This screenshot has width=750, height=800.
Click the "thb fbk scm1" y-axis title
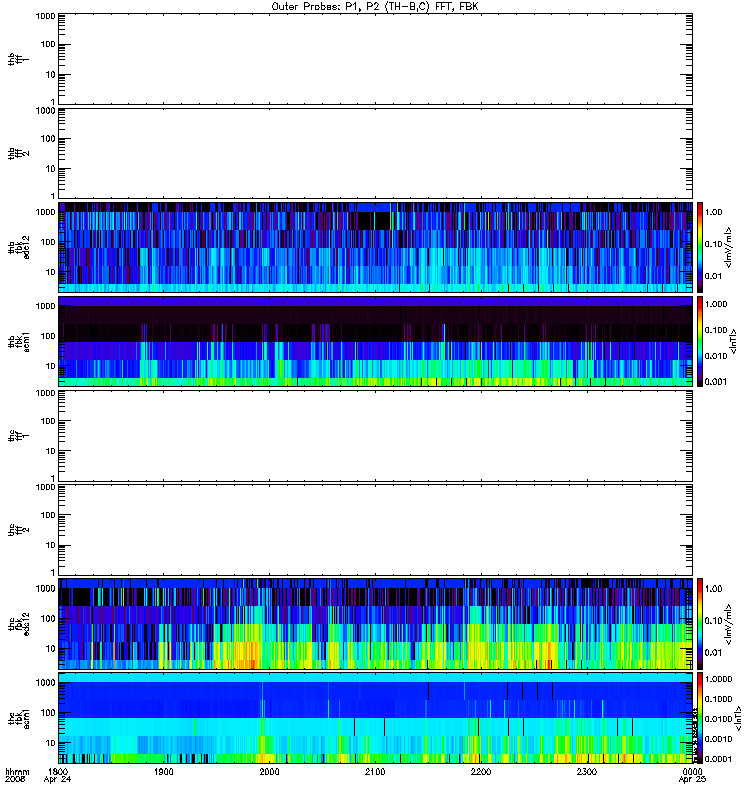coord(18,341)
